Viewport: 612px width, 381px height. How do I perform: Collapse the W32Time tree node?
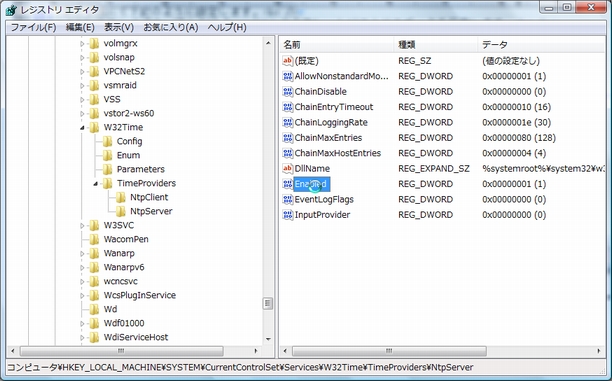point(82,128)
